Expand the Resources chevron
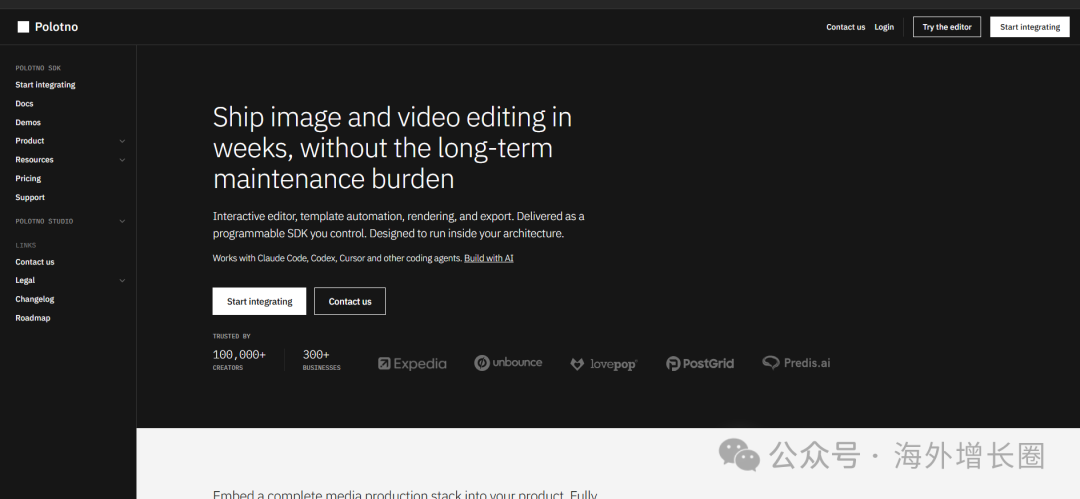1080x499 pixels. click(x=122, y=160)
